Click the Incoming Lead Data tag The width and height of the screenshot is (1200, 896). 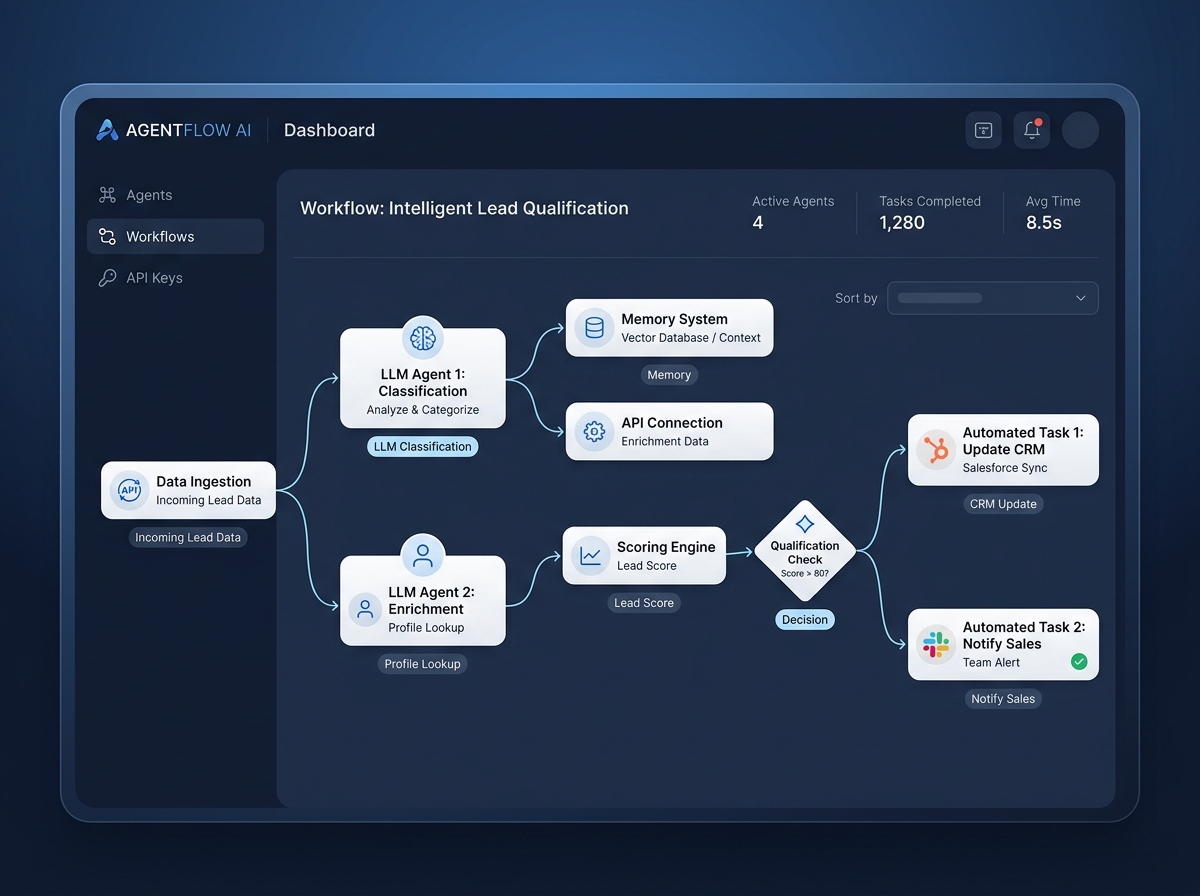pos(188,537)
